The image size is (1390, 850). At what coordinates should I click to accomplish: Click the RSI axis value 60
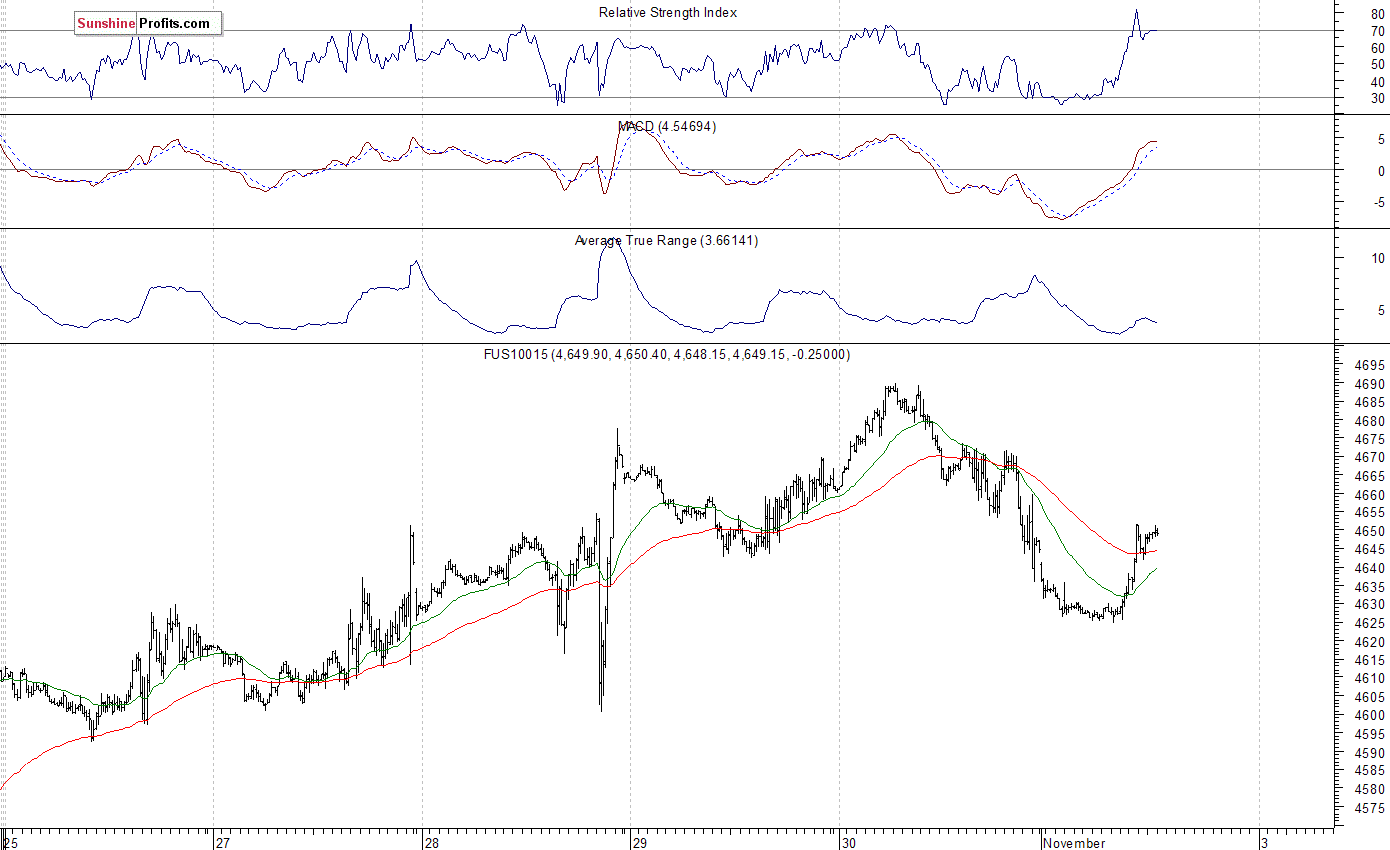pos(1378,48)
